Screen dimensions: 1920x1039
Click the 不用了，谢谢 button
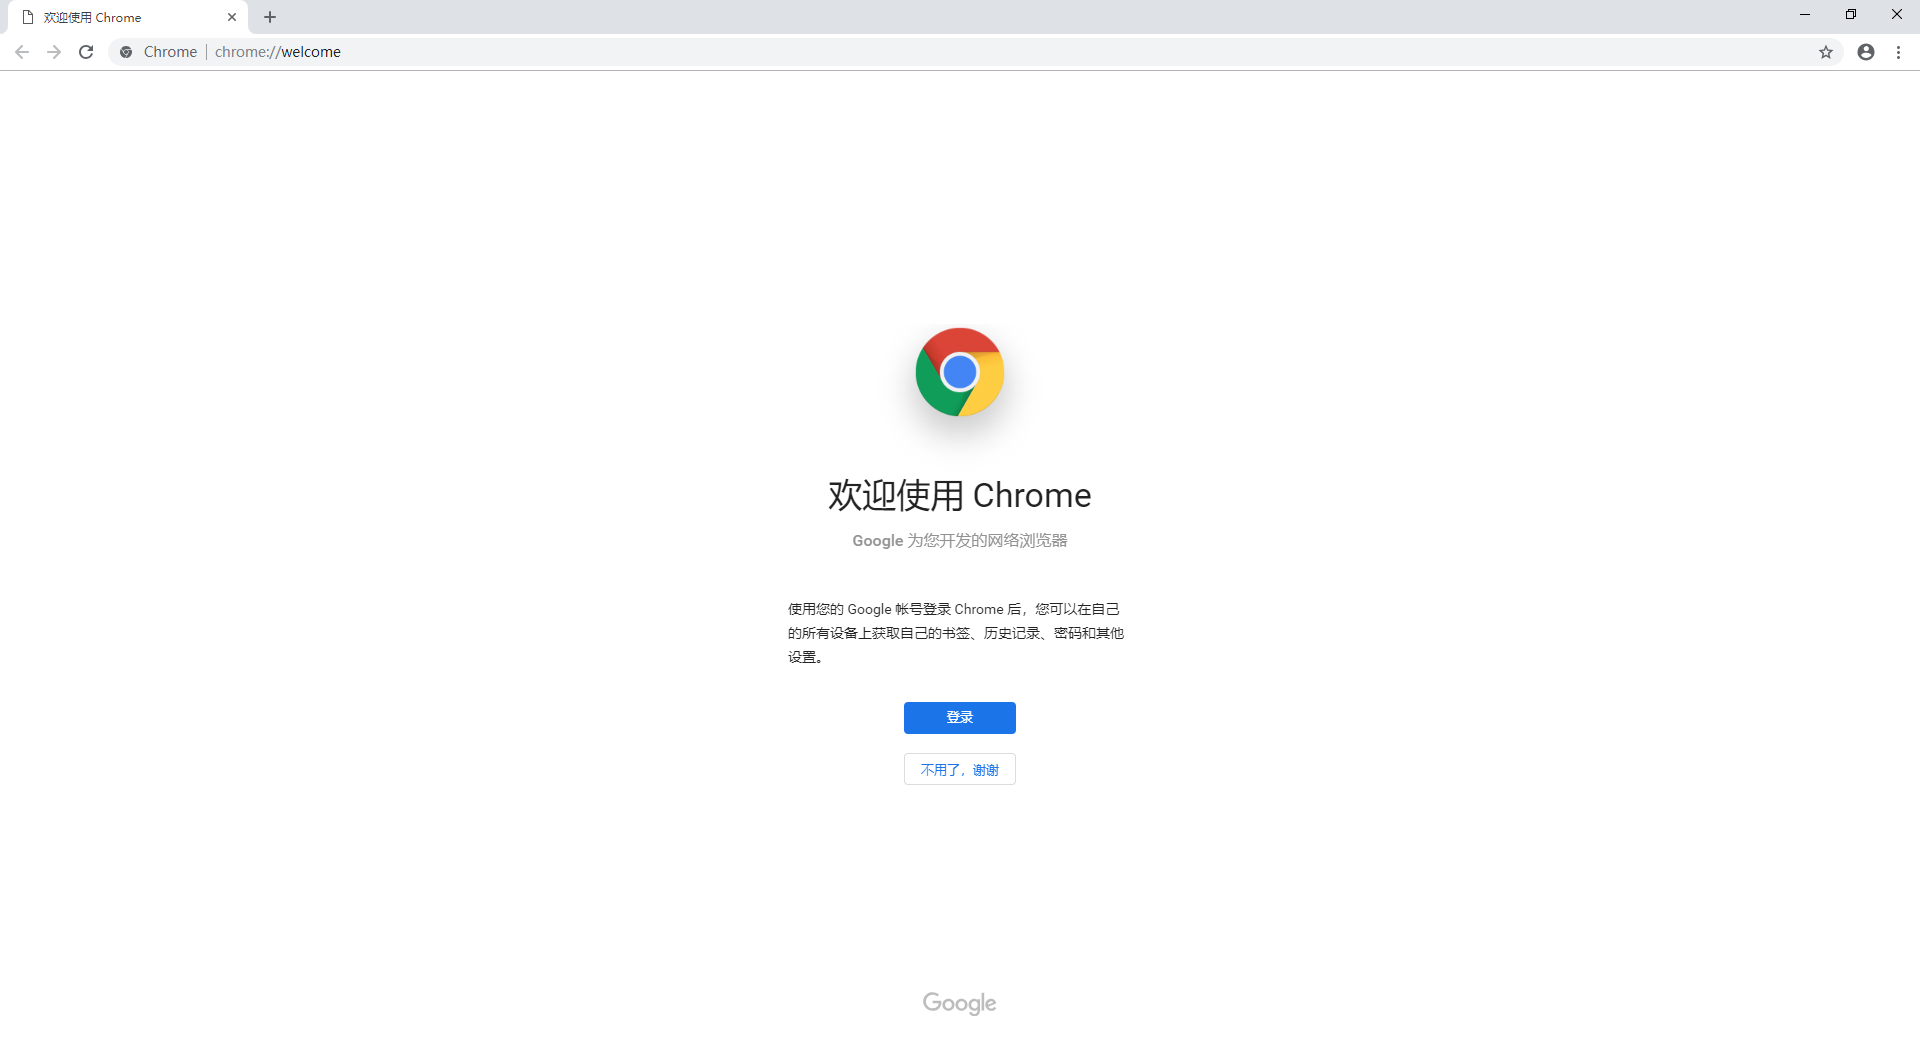[960, 769]
